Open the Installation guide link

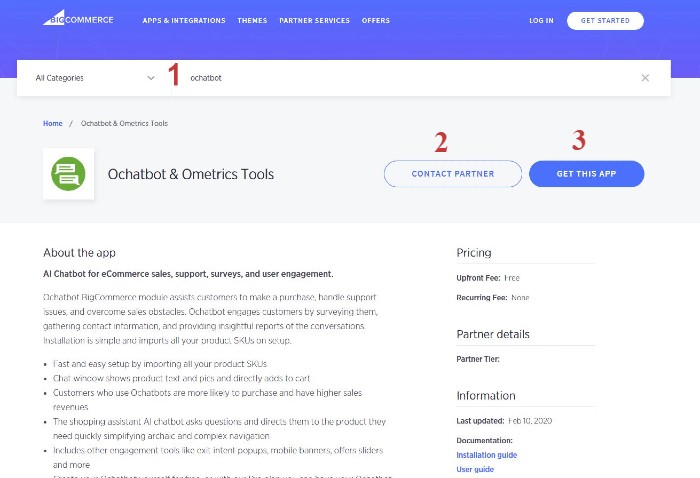[487, 455]
